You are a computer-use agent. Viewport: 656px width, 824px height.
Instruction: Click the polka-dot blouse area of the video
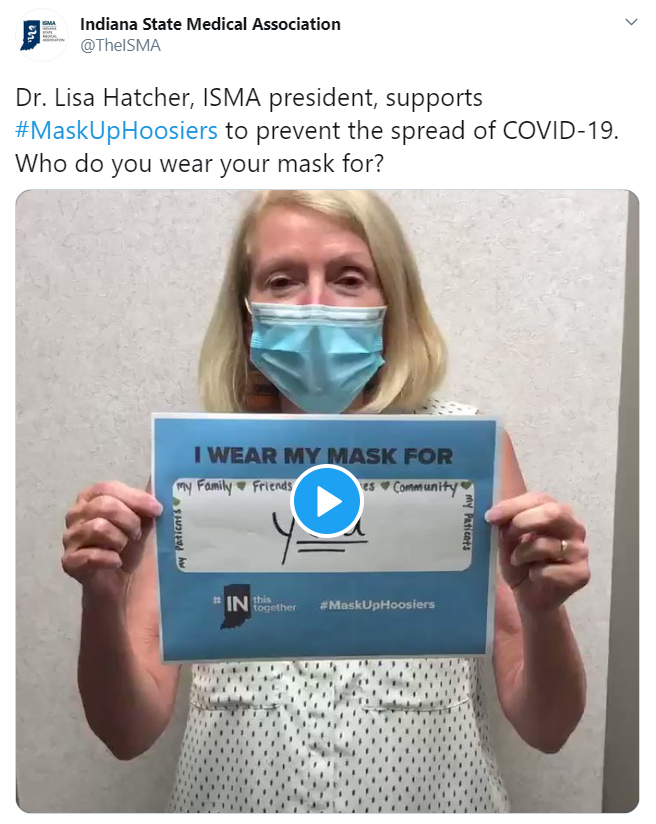(336, 736)
